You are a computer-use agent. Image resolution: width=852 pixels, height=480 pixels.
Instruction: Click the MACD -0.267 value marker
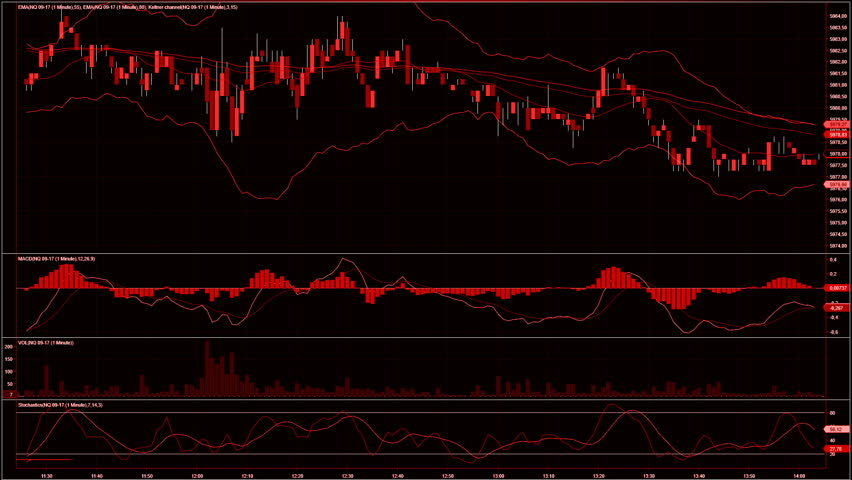point(836,308)
